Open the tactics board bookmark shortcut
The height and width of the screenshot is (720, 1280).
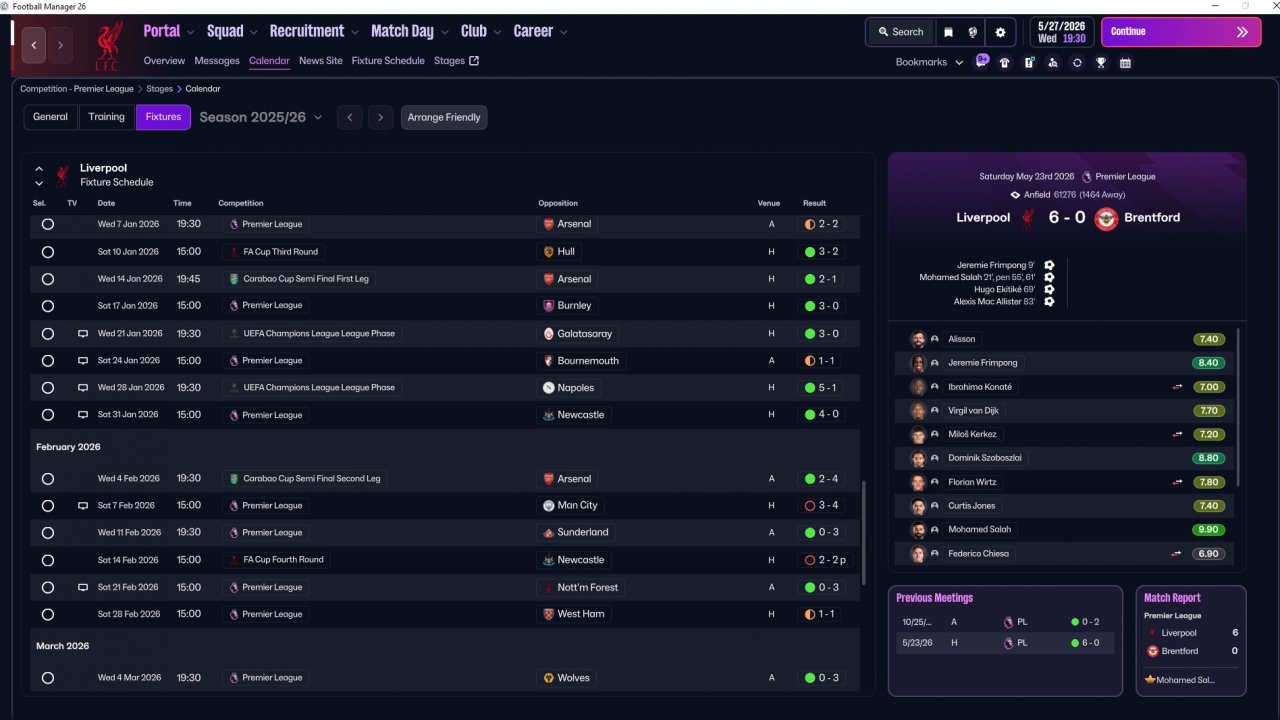click(1029, 62)
